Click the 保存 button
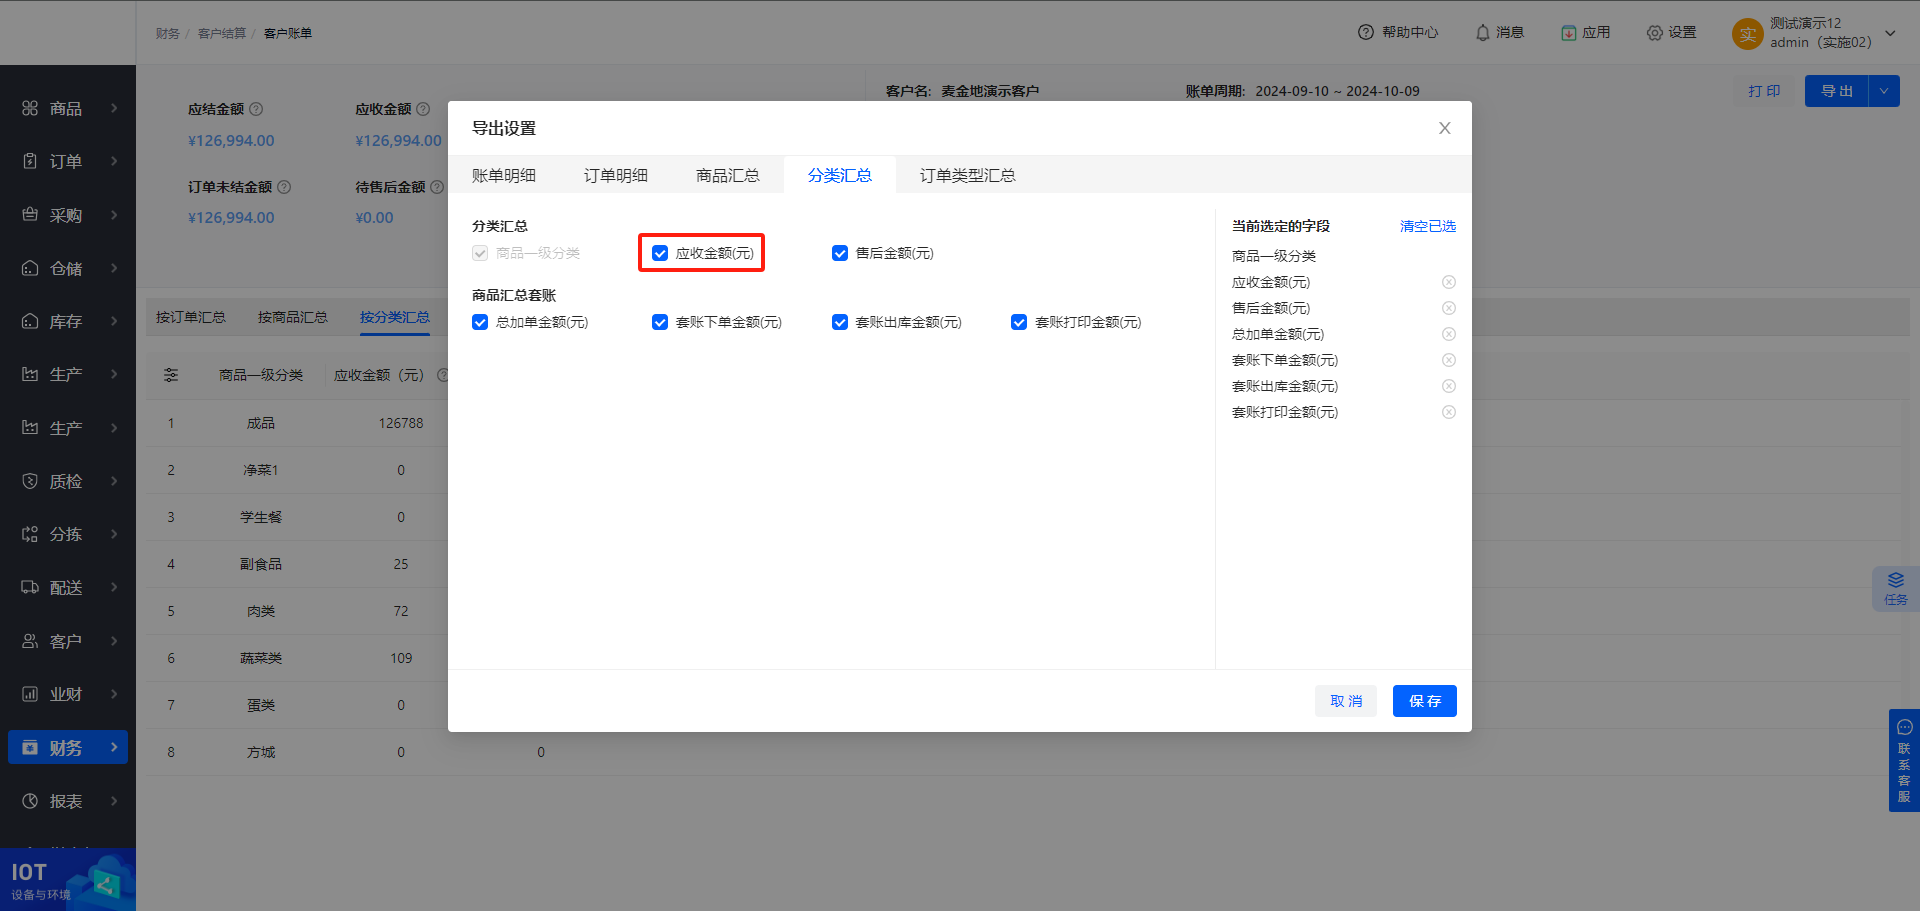This screenshot has width=1920, height=911. pyautogui.click(x=1425, y=701)
